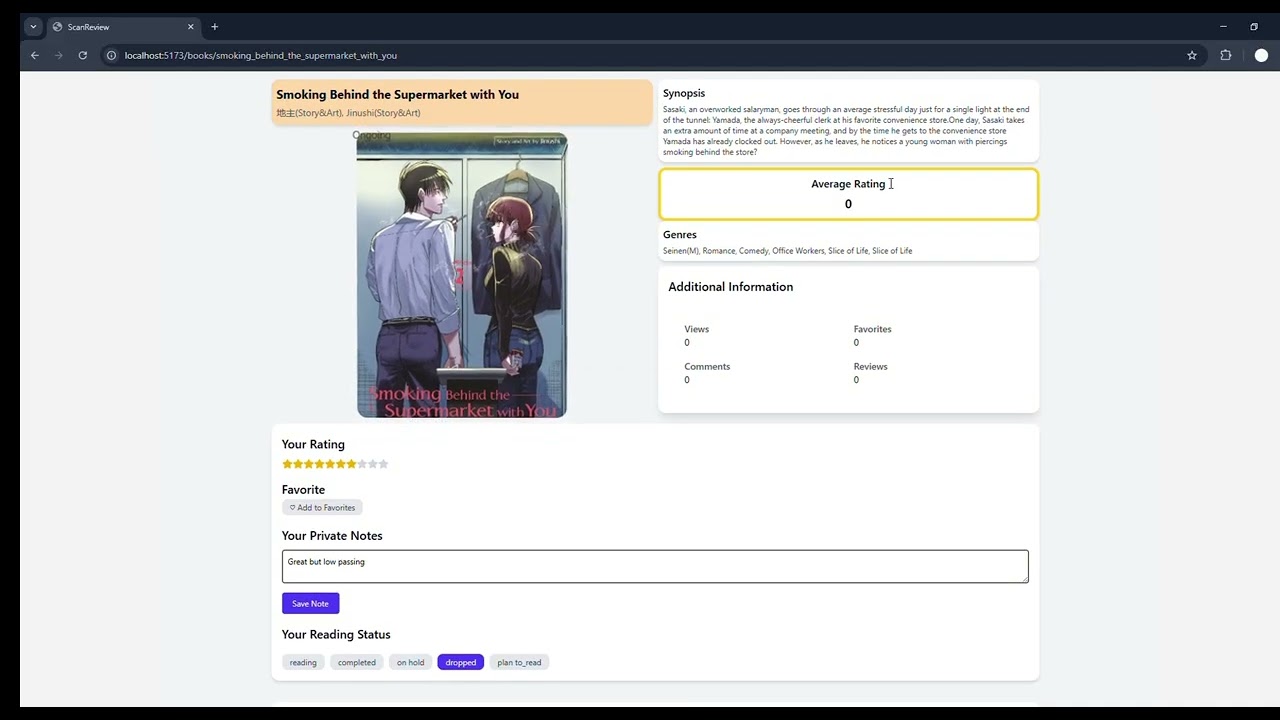
Task: Click the Views count label
Action: 696,329
